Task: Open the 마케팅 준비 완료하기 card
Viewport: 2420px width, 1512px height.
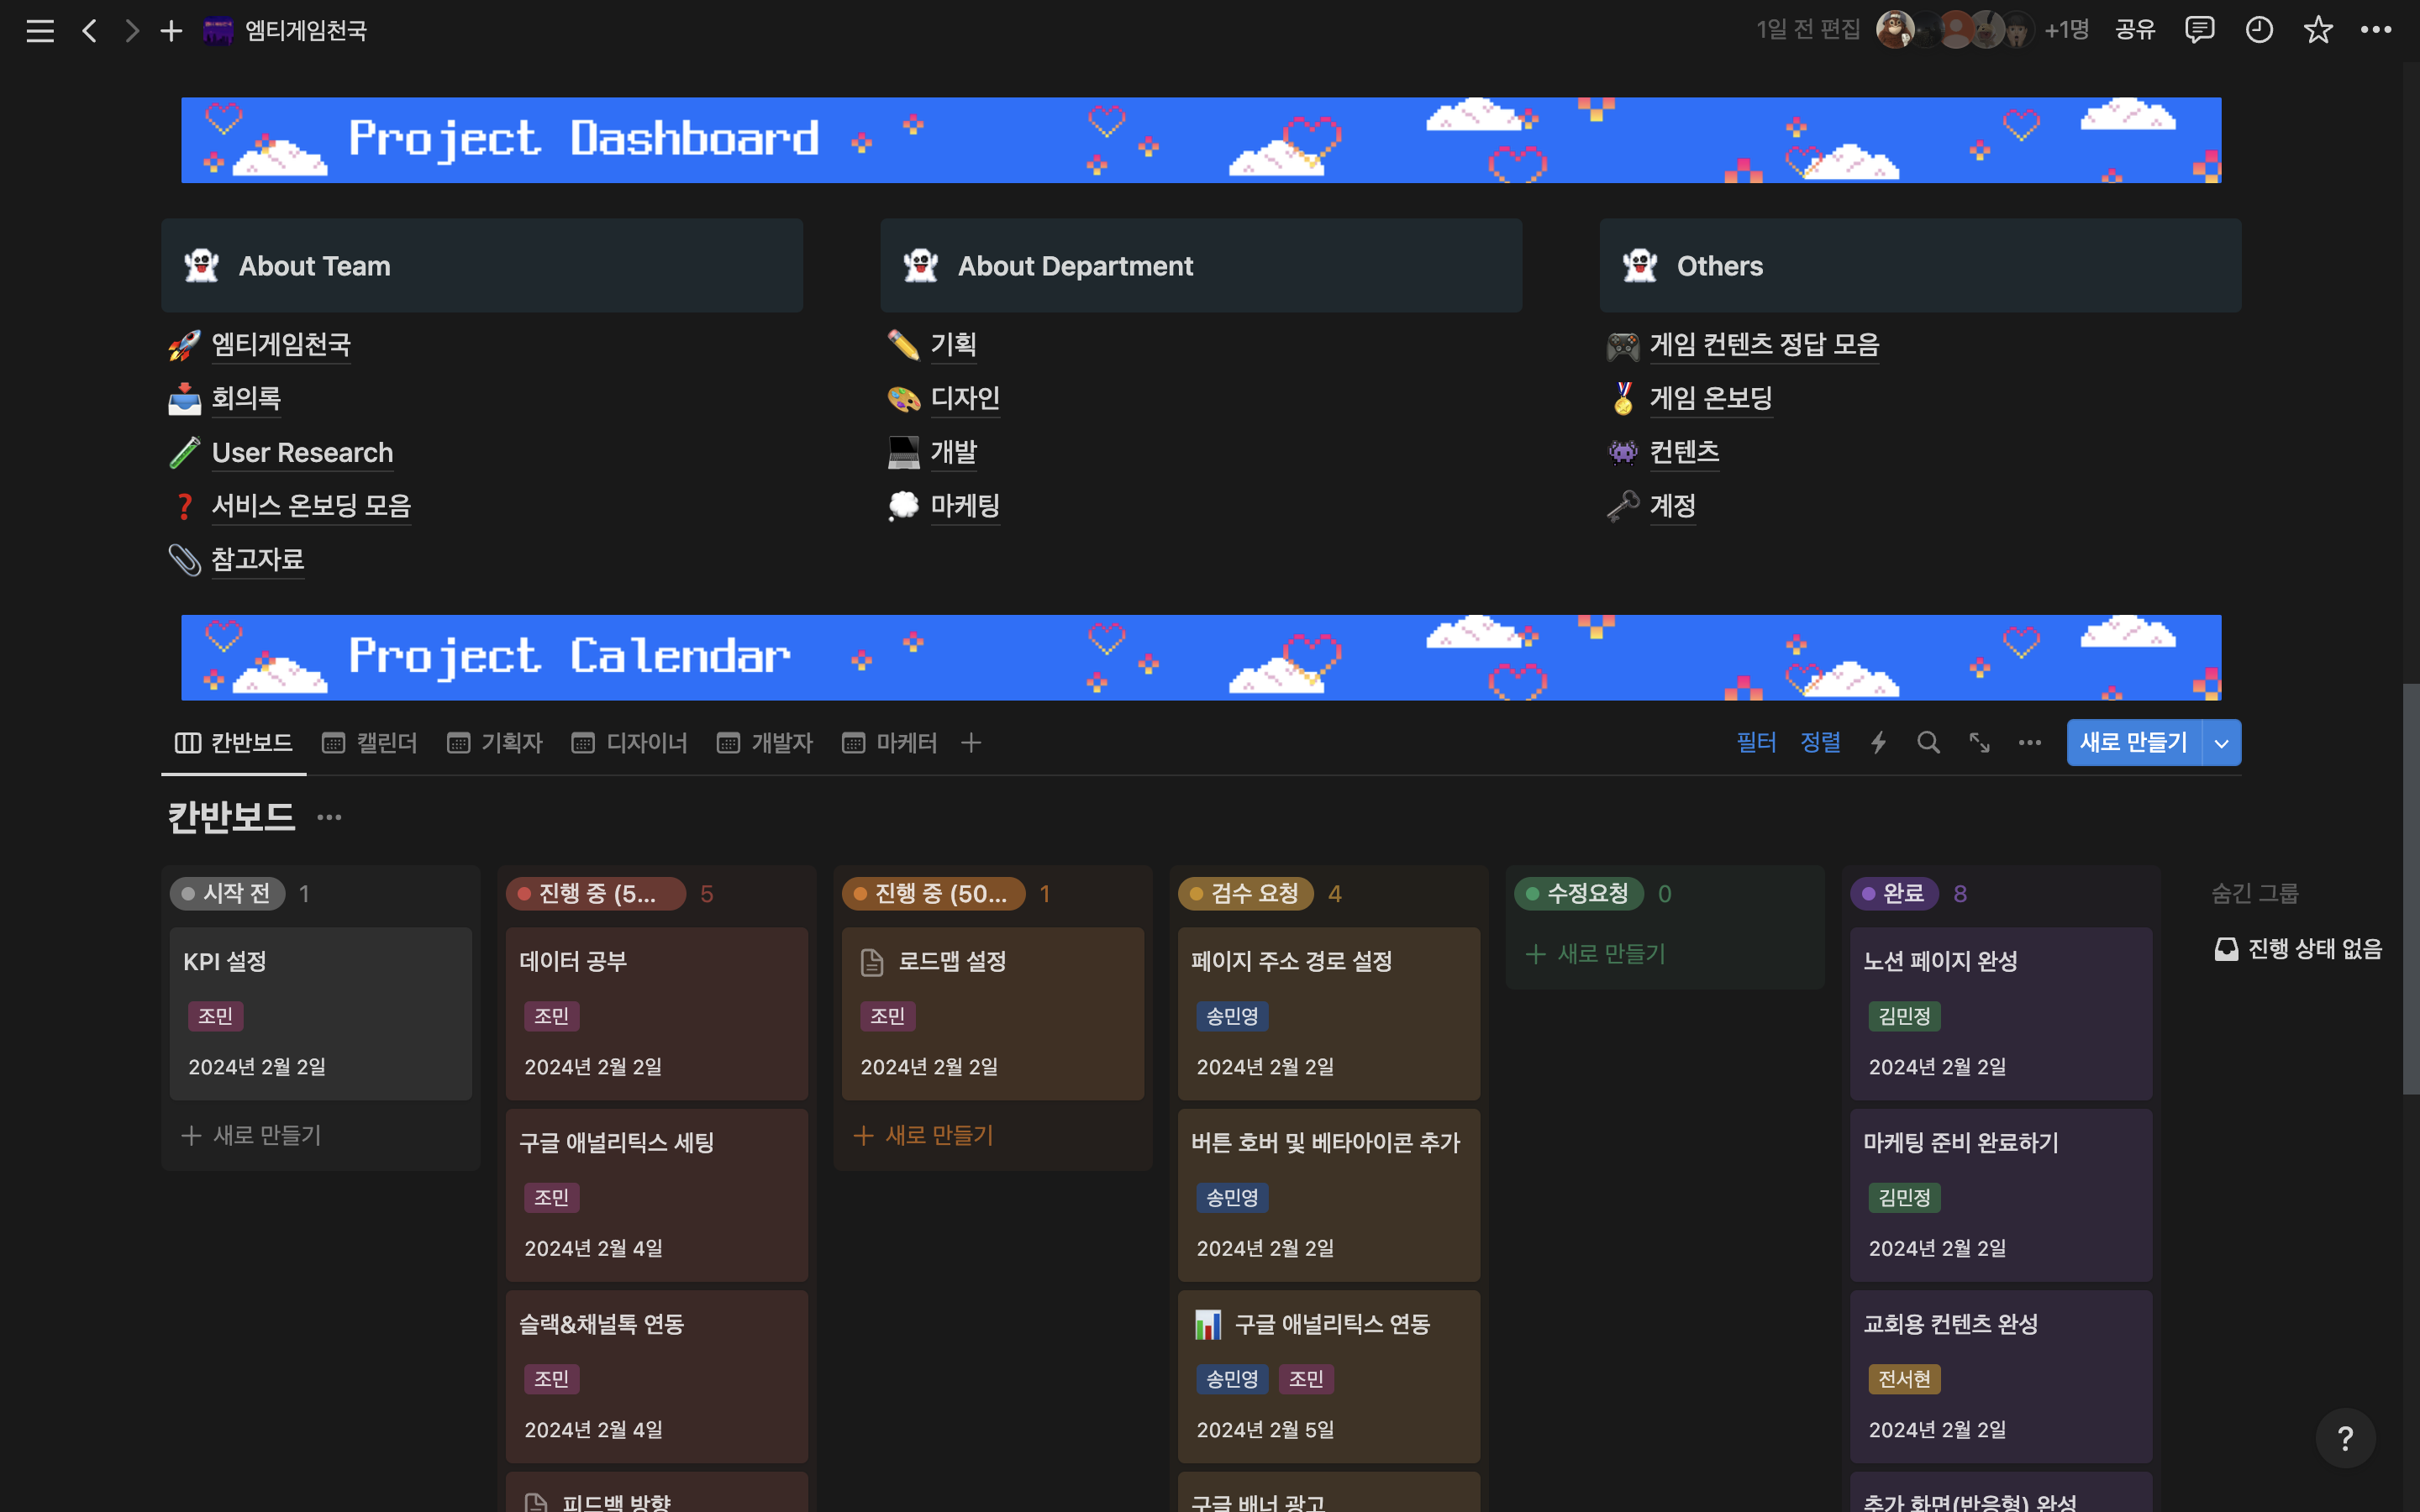Action: [x=2001, y=1195]
